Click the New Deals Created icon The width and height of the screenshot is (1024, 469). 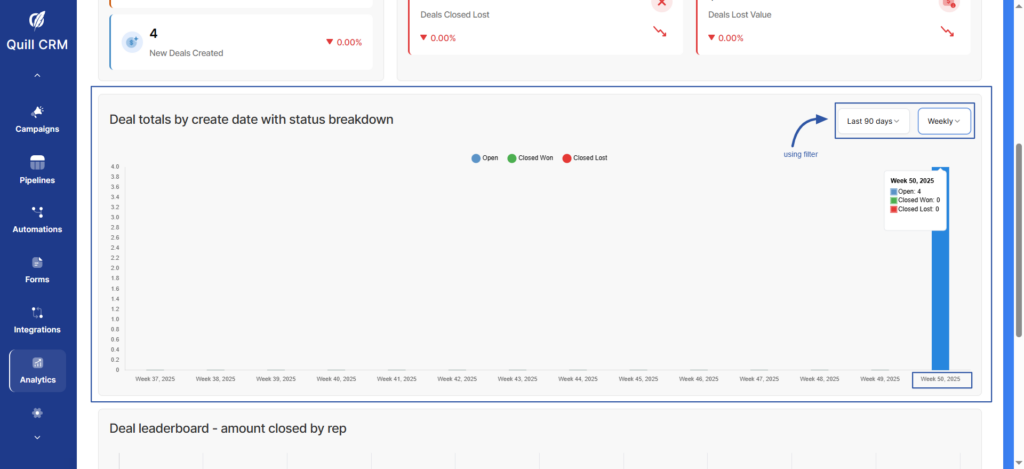click(131, 42)
